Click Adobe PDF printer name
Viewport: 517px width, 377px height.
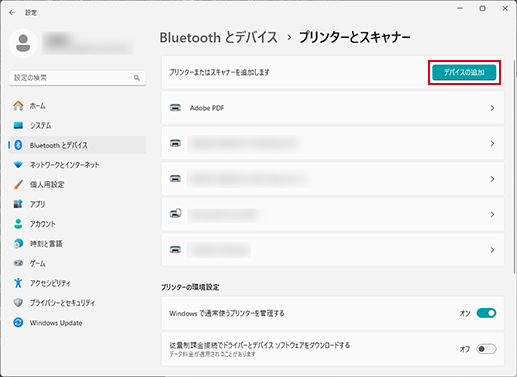click(x=207, y=108)
